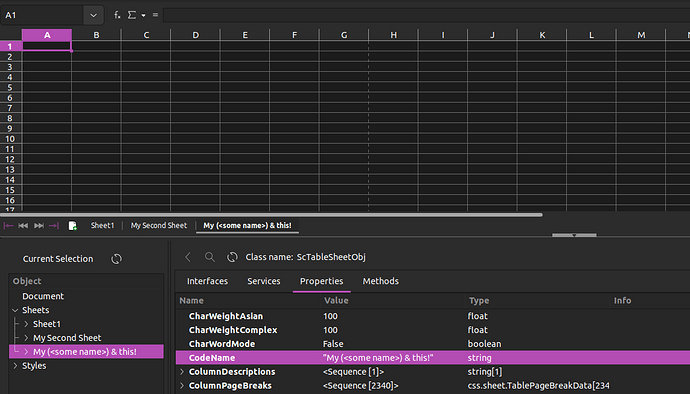Viewport: 690px width, 394px height.
Task: Open the Services tab
Action: (x=264, y=281)
